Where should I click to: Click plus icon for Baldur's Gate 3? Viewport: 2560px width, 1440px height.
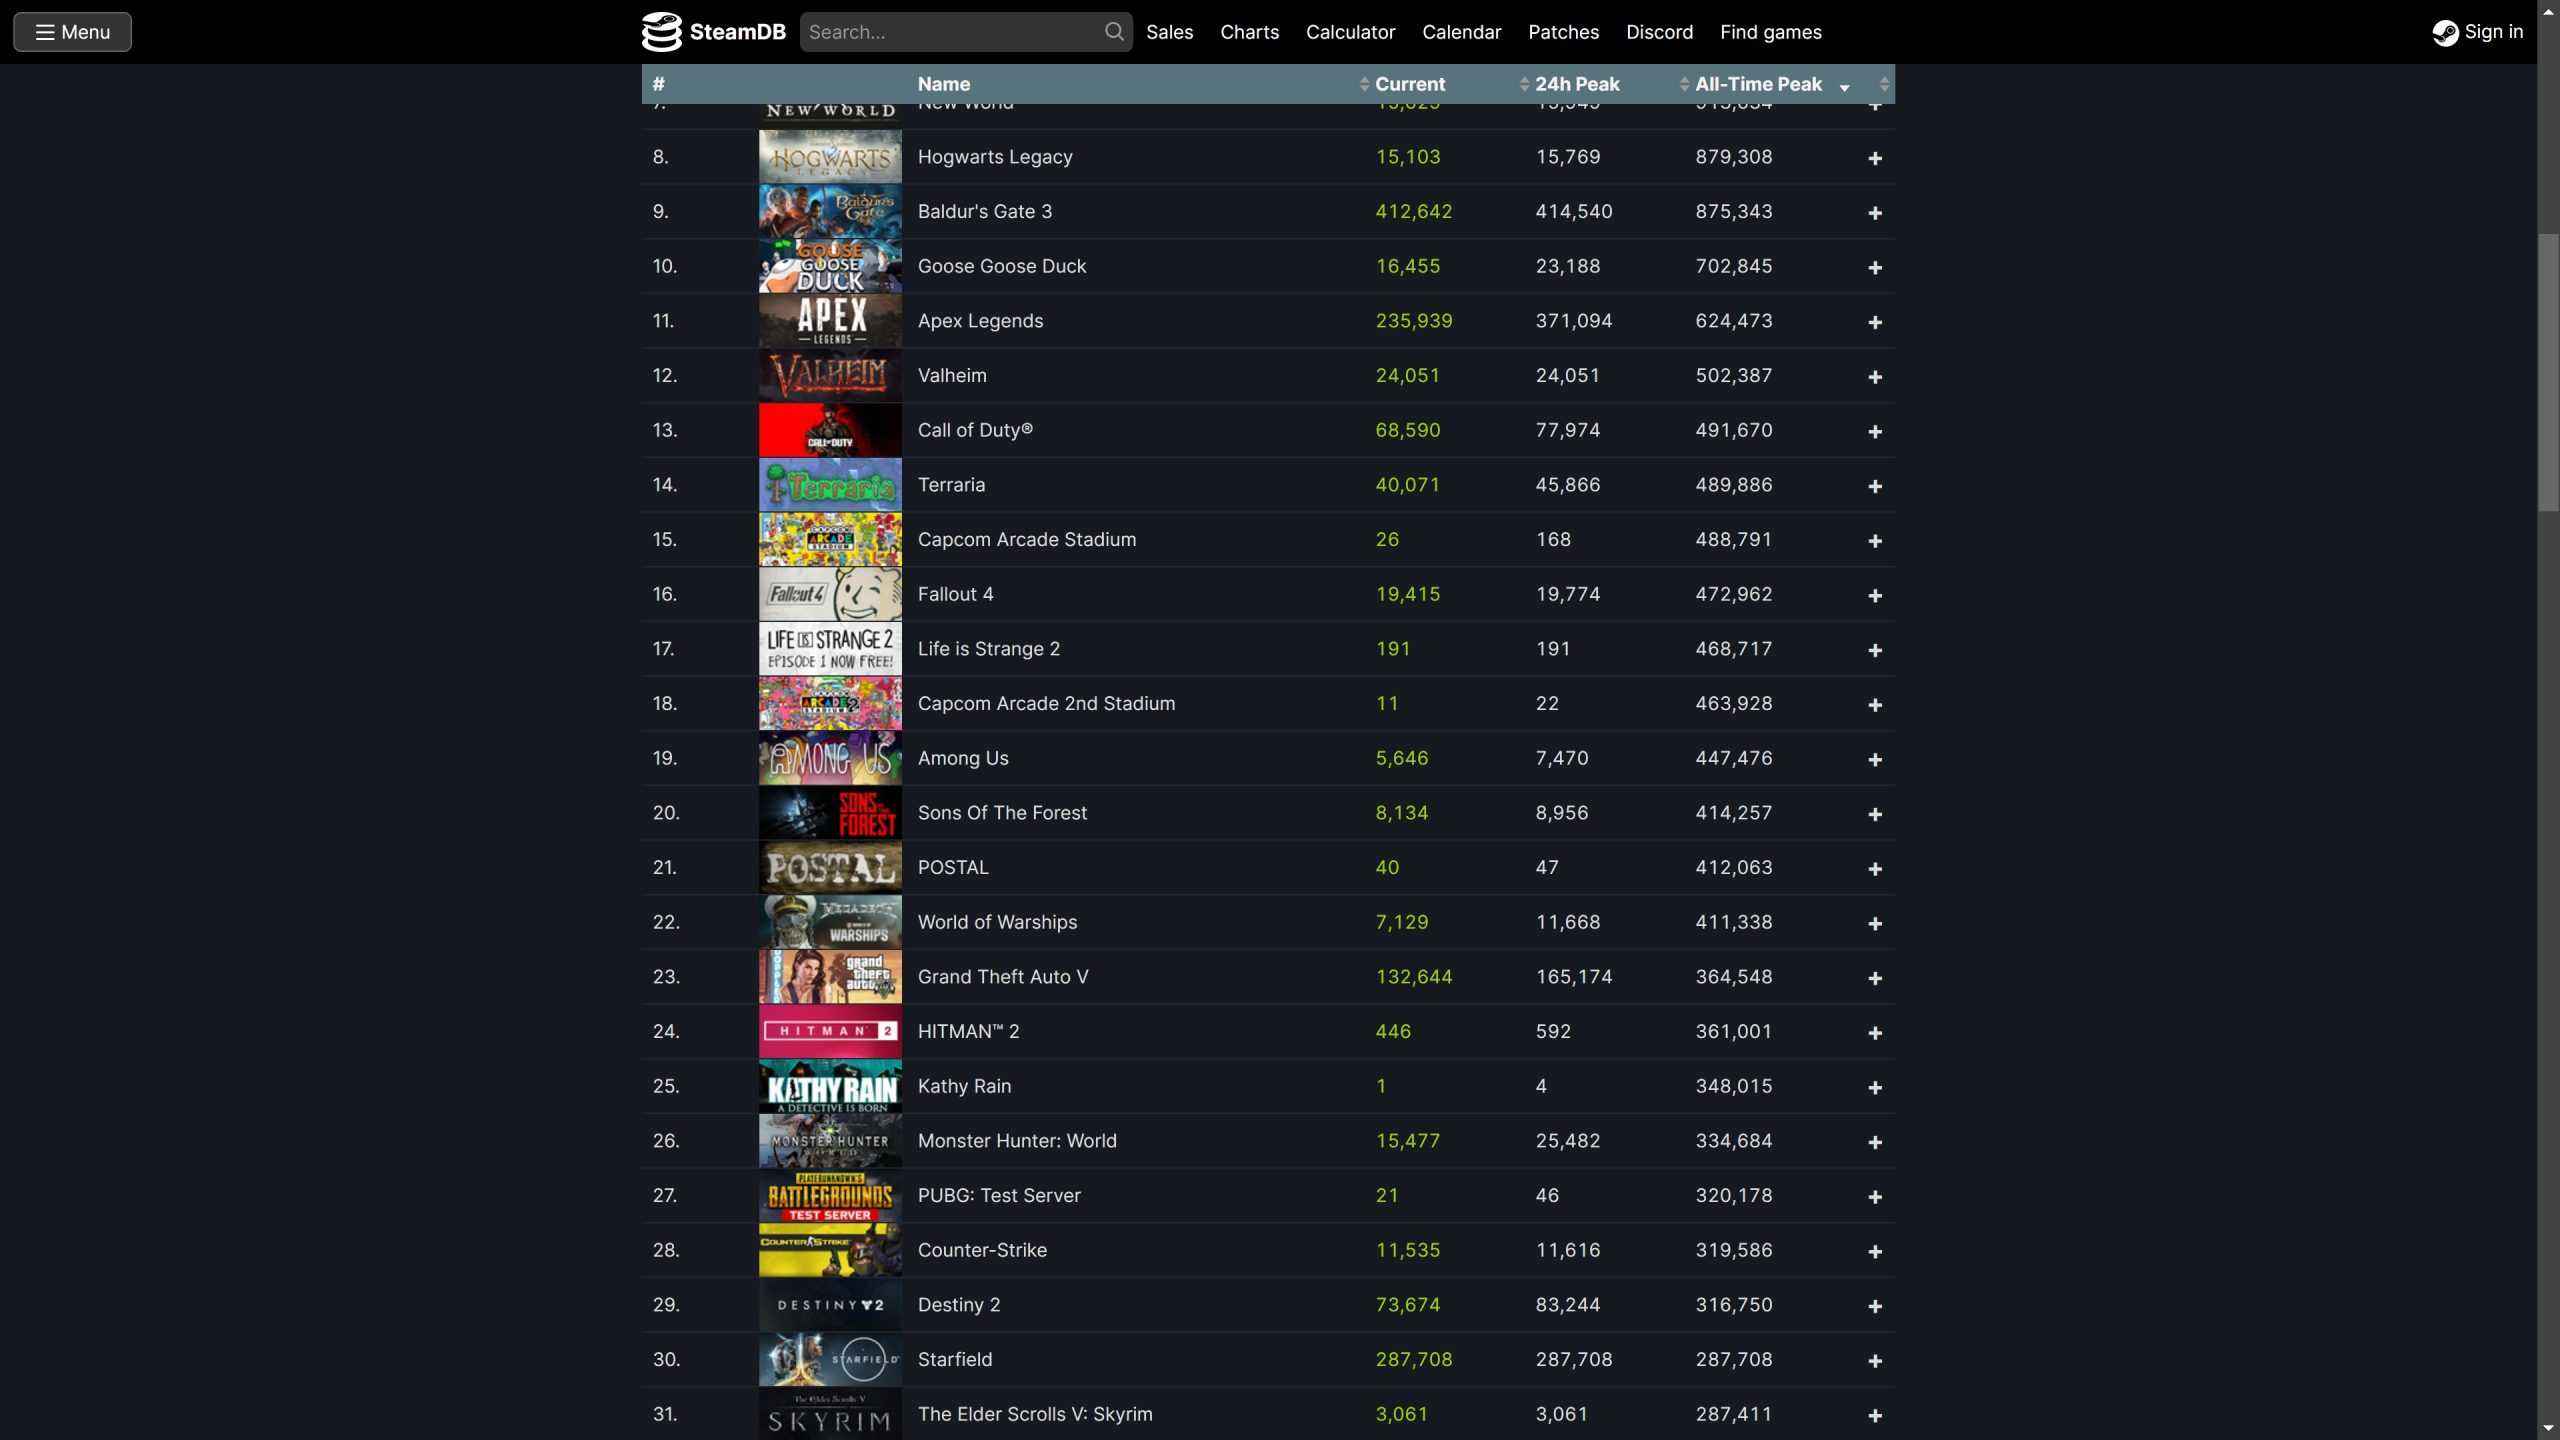(x=1875, y=213)
